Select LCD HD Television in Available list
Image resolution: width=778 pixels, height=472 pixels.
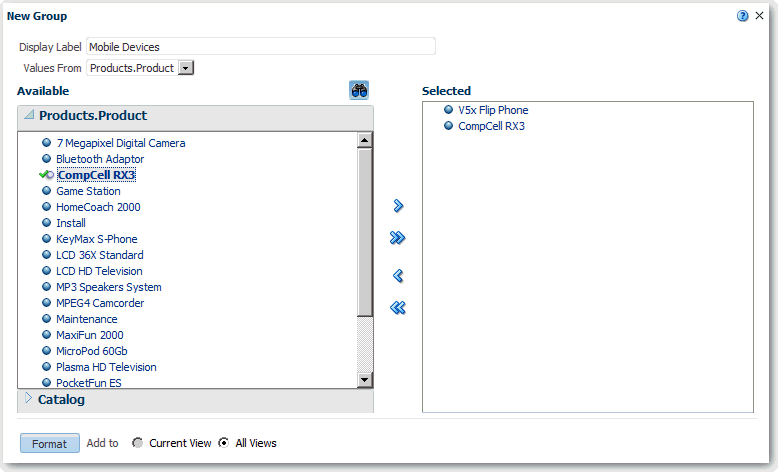99,271
